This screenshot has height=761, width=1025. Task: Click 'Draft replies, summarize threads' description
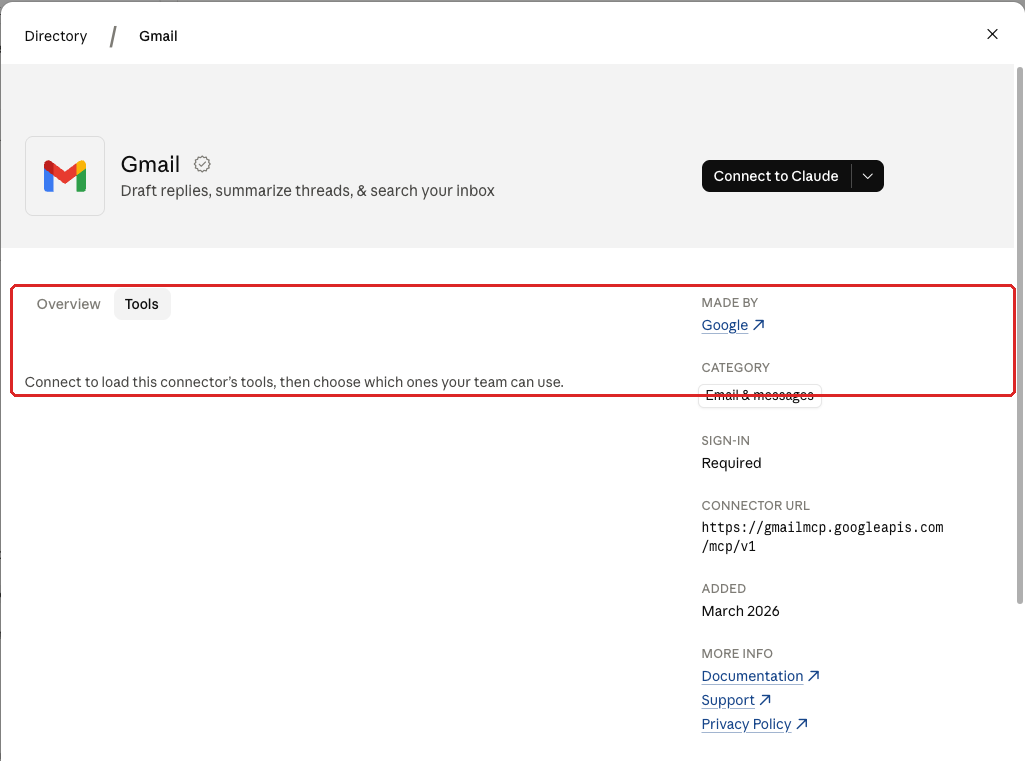pos(307,191)
